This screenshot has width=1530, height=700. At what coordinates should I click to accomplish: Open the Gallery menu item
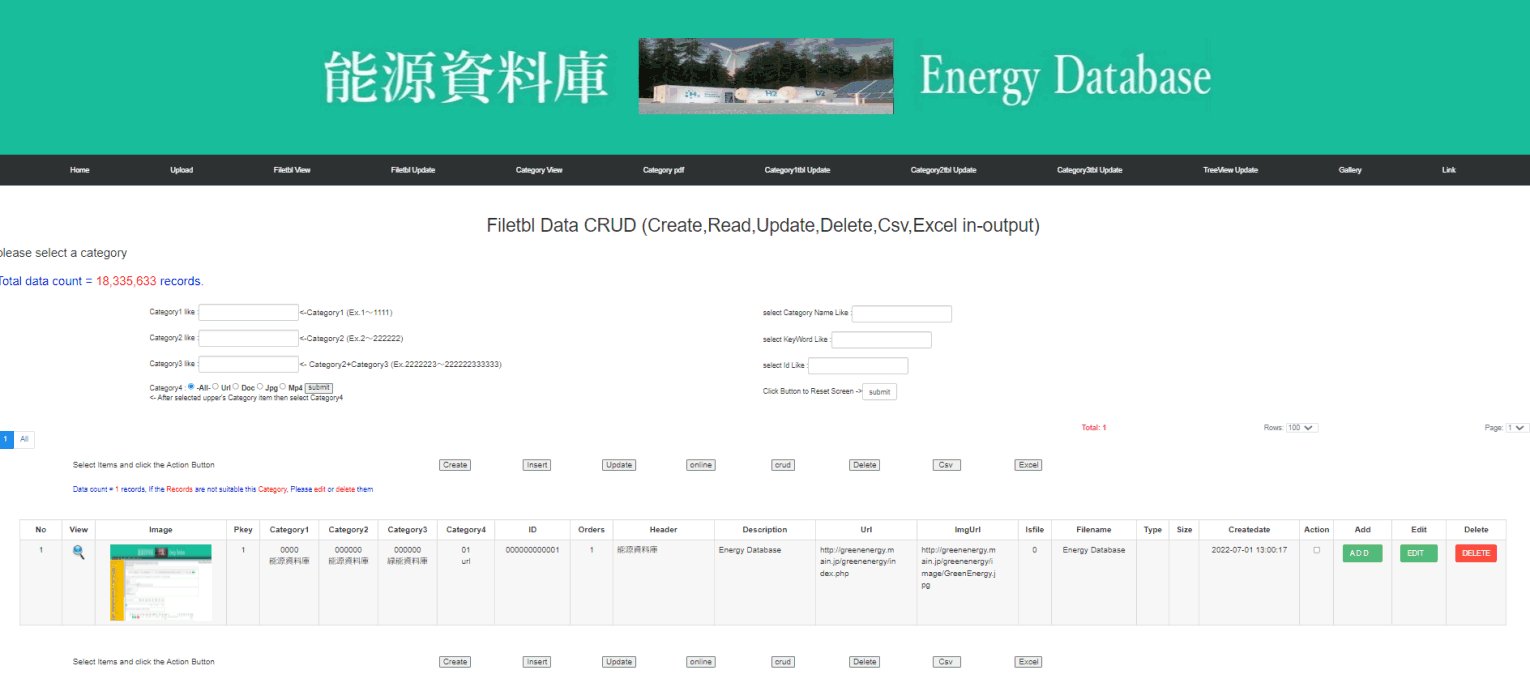click(x=1350, y=170)
